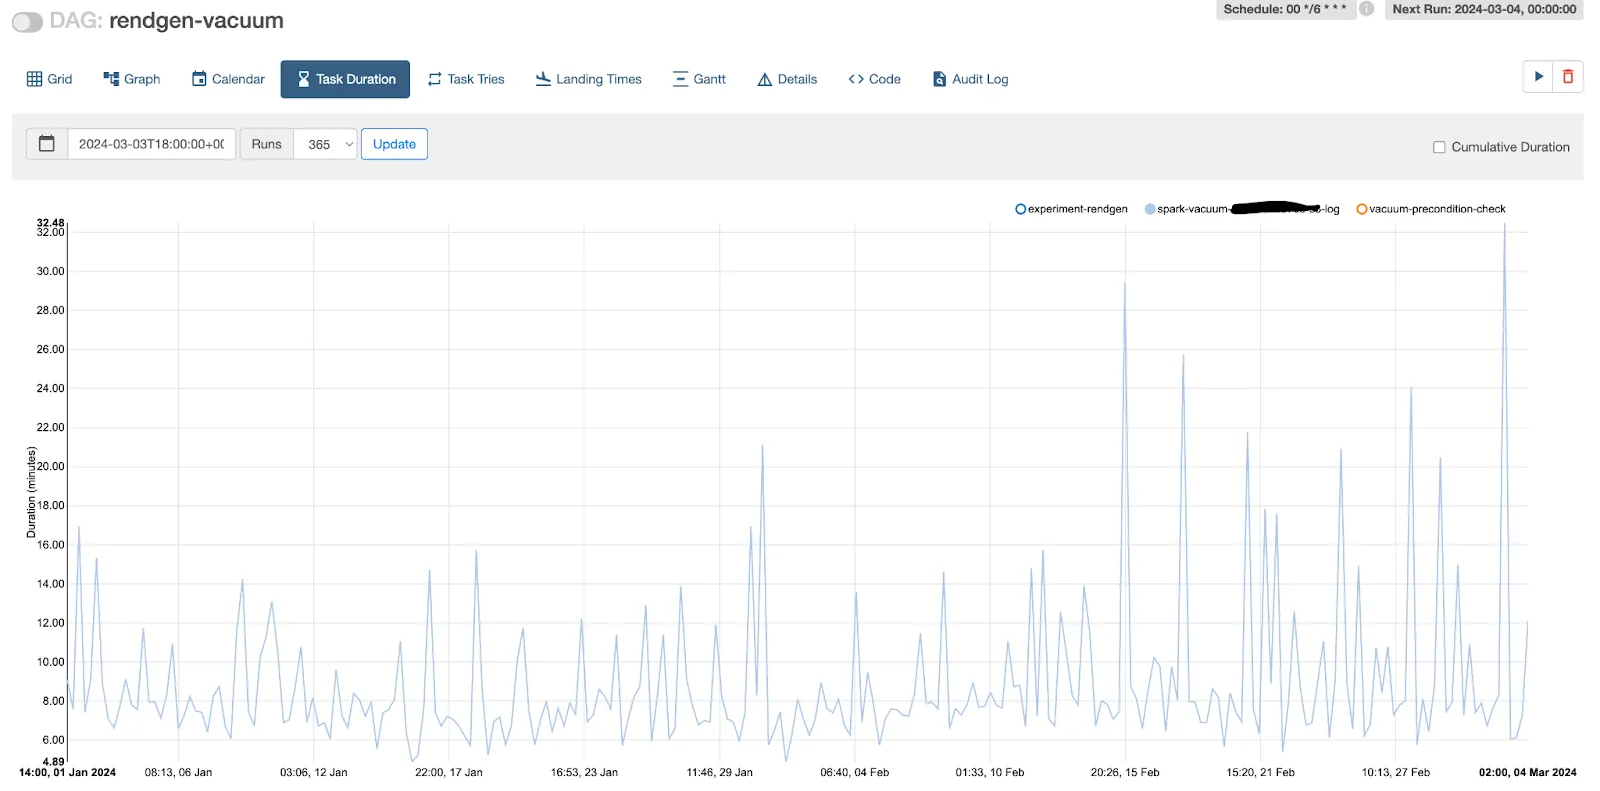Click the schedule info icon

pyautogui.click(x=1366, y=9)
